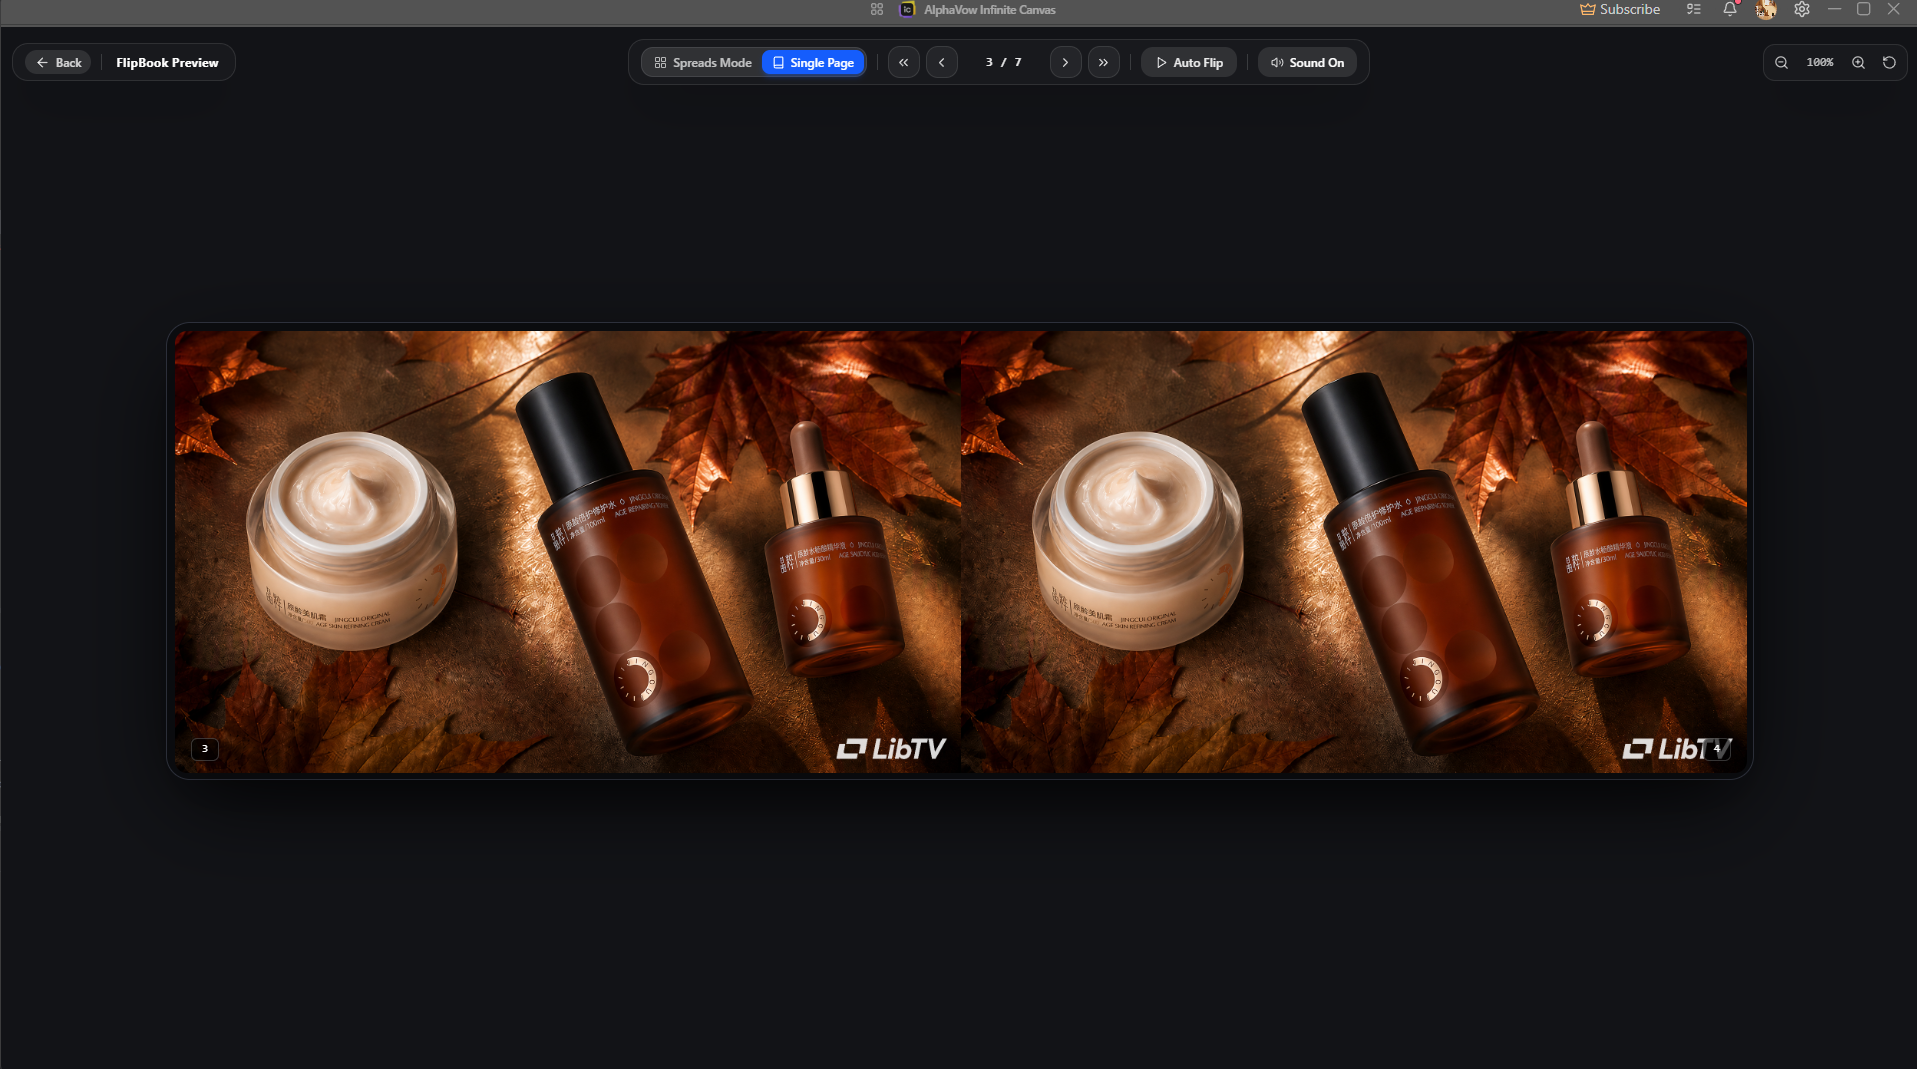Open settings gear in title bar
Viewport: 1917px width, 1069px height.
tap(1801, 9)
